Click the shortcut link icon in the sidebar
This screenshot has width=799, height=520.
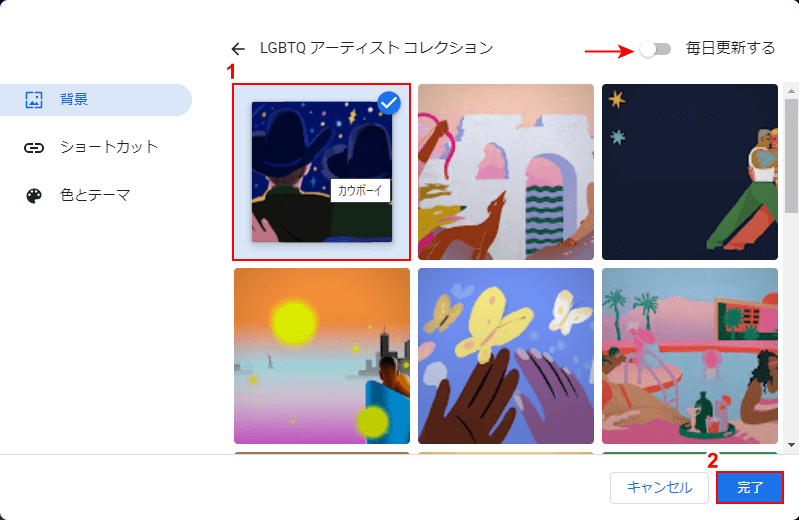click(34, 148)
